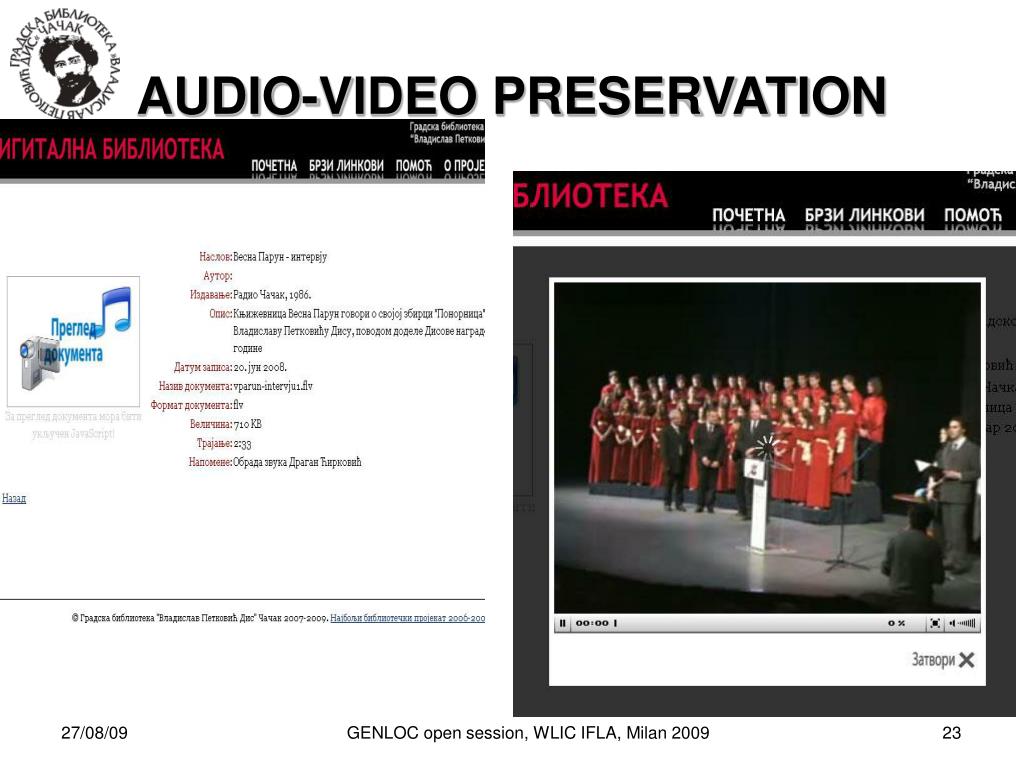
Task: Open ПОМОЋ menu in right video window
Action: click(972, 215)
